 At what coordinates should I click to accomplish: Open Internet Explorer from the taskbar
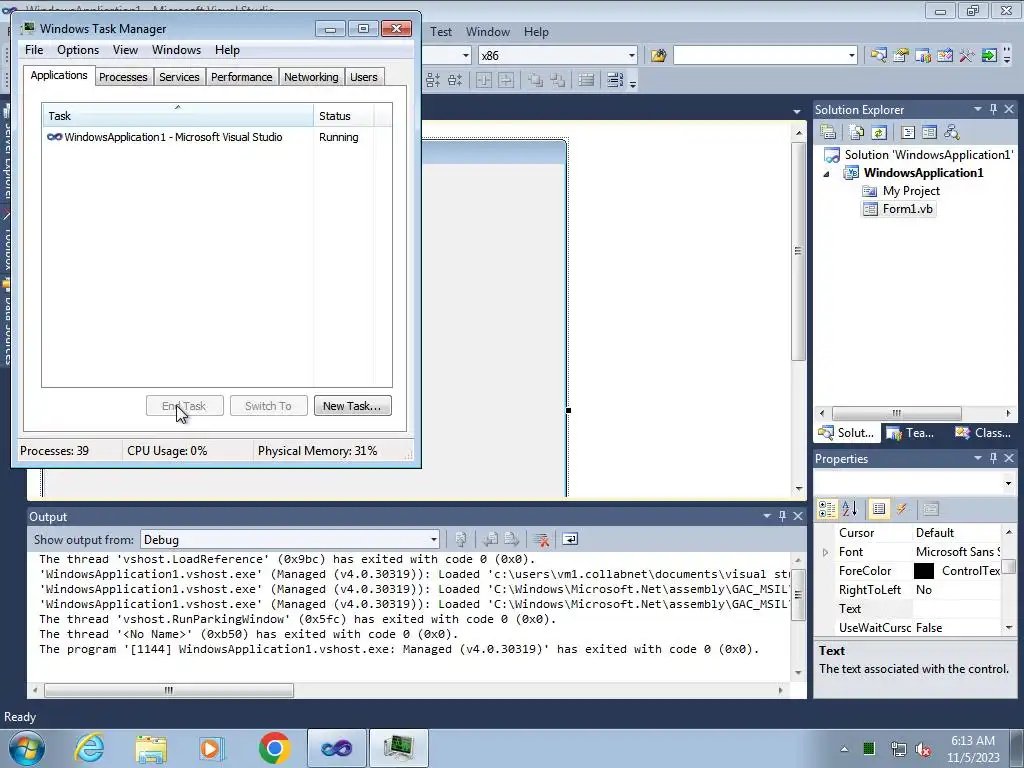coord(89,748)
